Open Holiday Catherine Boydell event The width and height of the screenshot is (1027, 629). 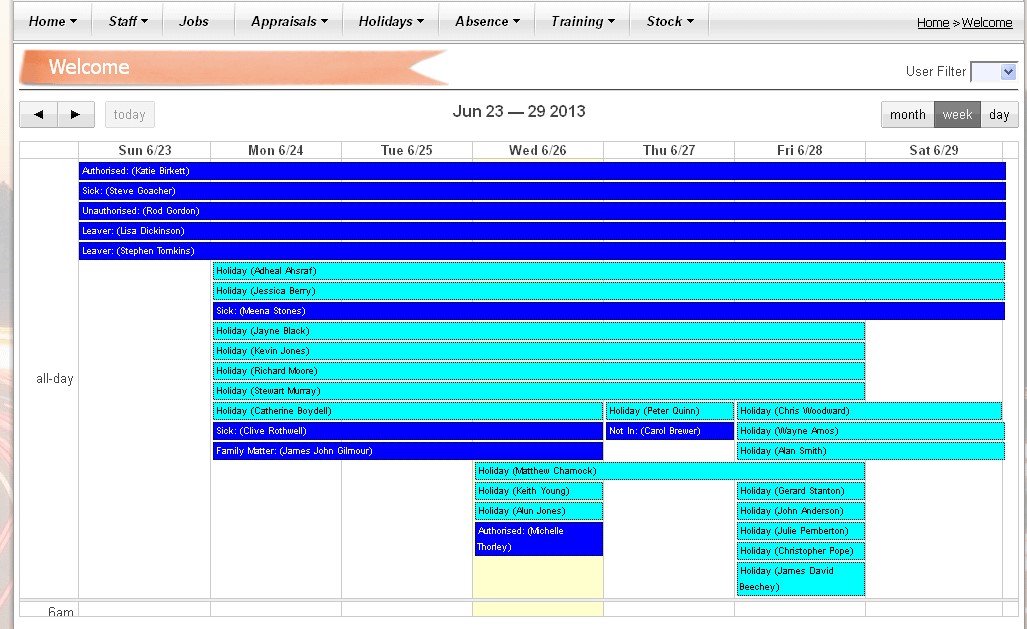tap(408, 411)
